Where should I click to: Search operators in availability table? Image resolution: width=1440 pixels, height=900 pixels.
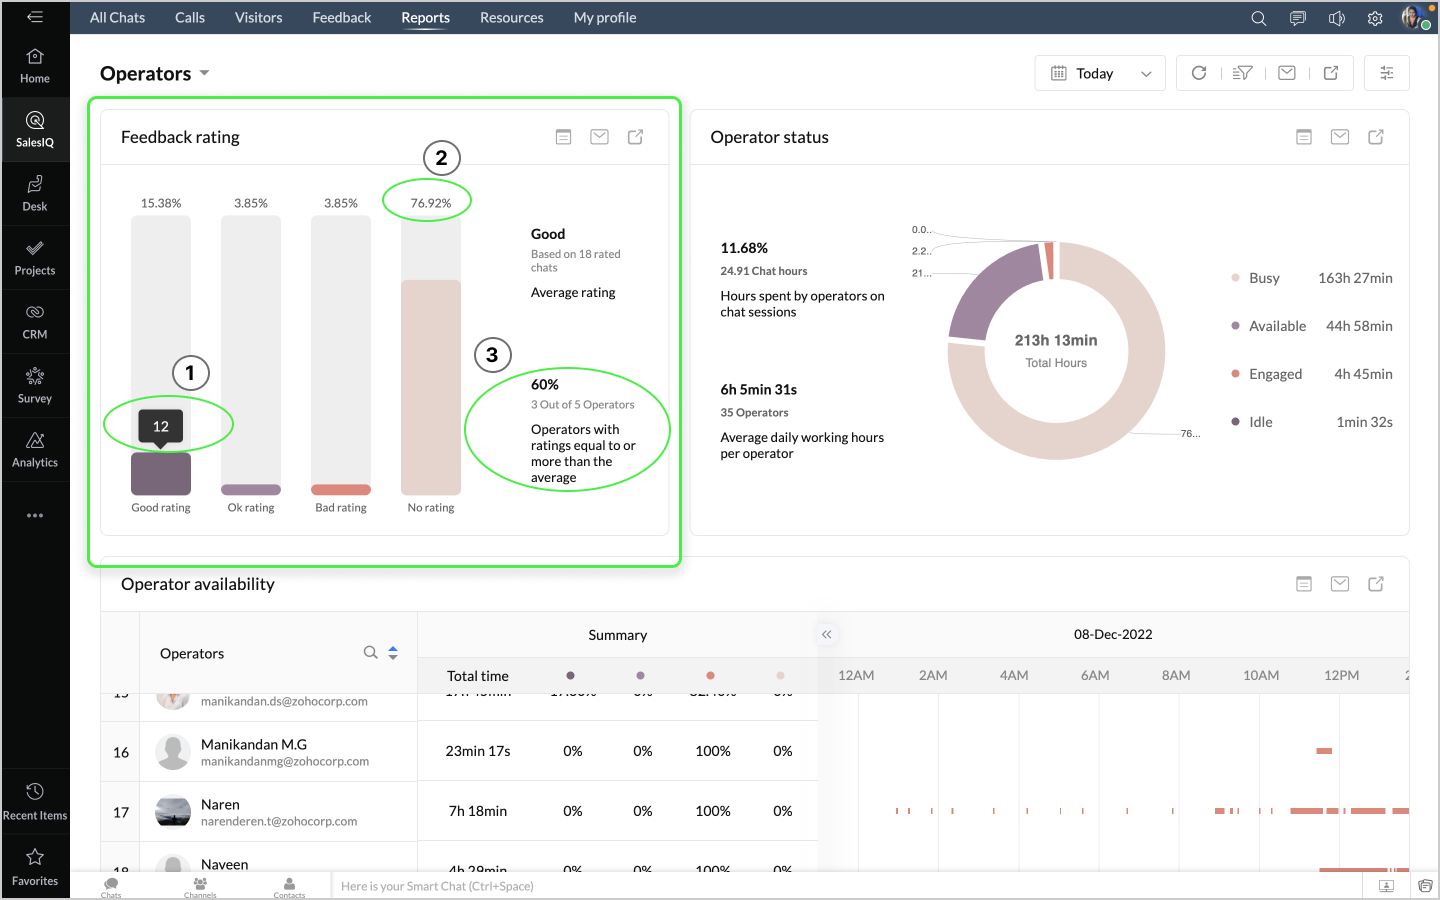coord(370,653)
